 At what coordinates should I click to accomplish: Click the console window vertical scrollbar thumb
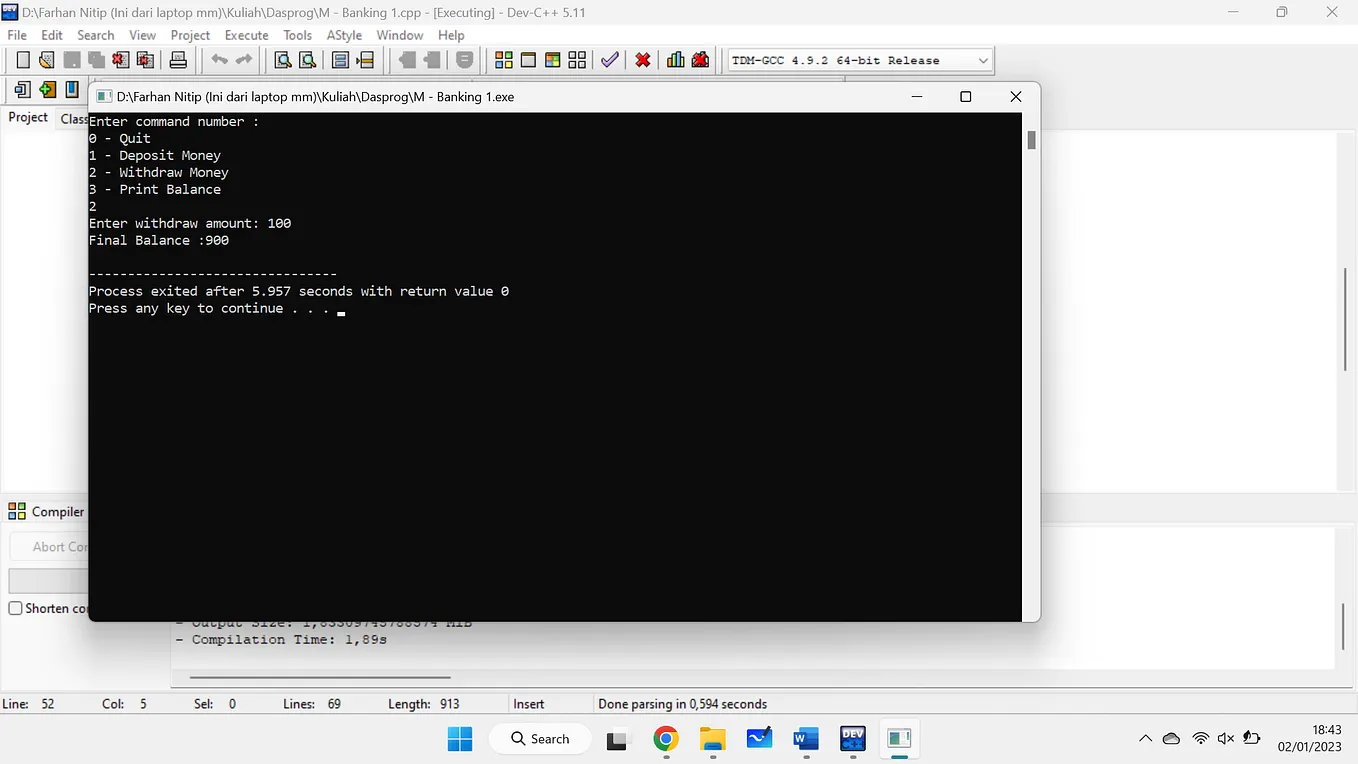pyautogui.click(x=1031, y=140)
